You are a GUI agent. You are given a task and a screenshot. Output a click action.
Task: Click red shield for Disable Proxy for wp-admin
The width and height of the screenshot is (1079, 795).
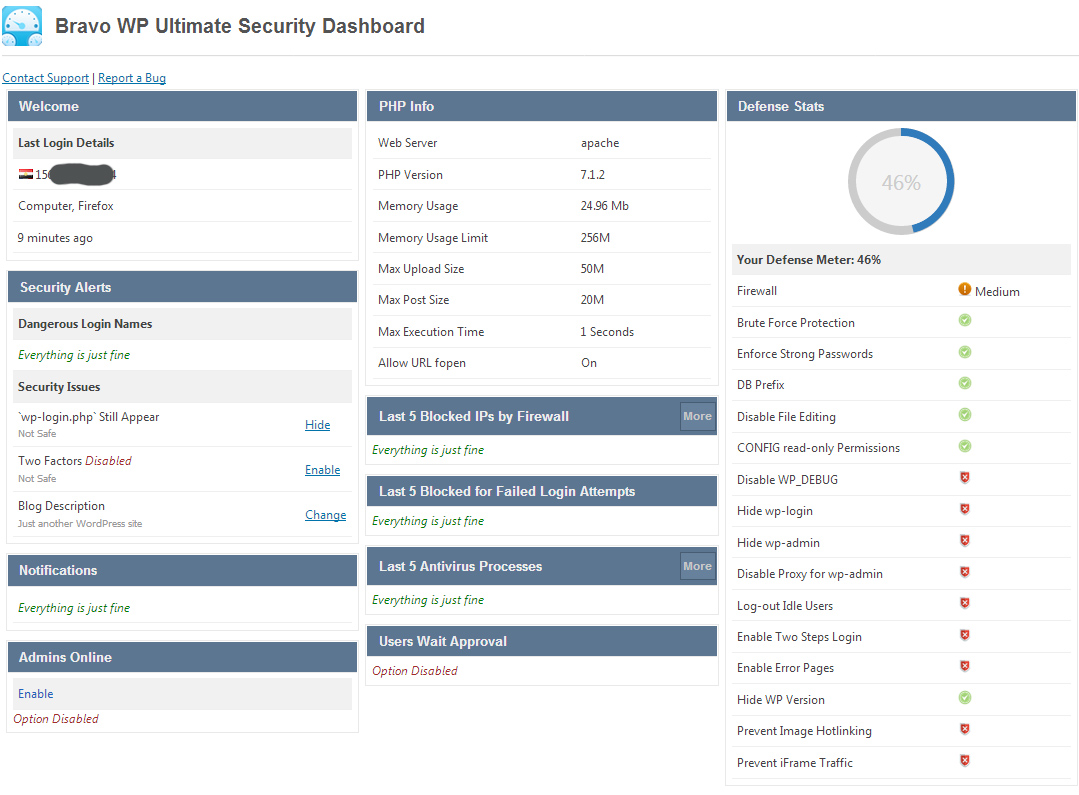click(965, 572)
